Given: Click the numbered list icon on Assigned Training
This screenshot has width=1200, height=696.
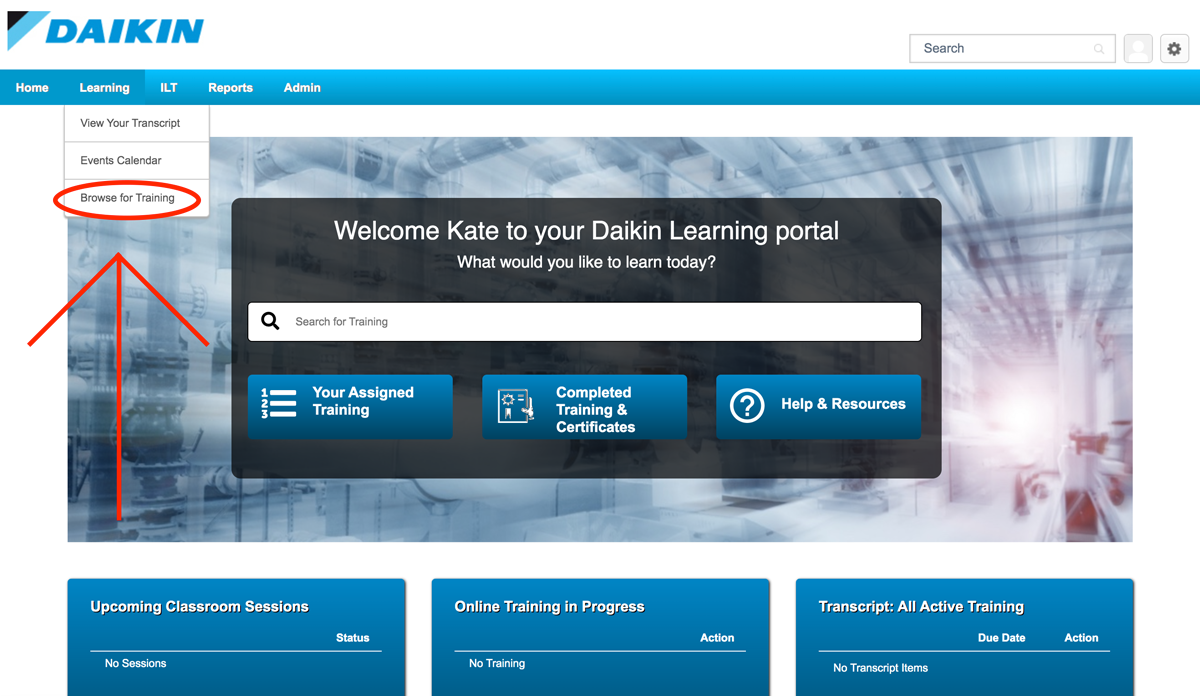Looking at the screenshot, I should (x=279, y=403).
